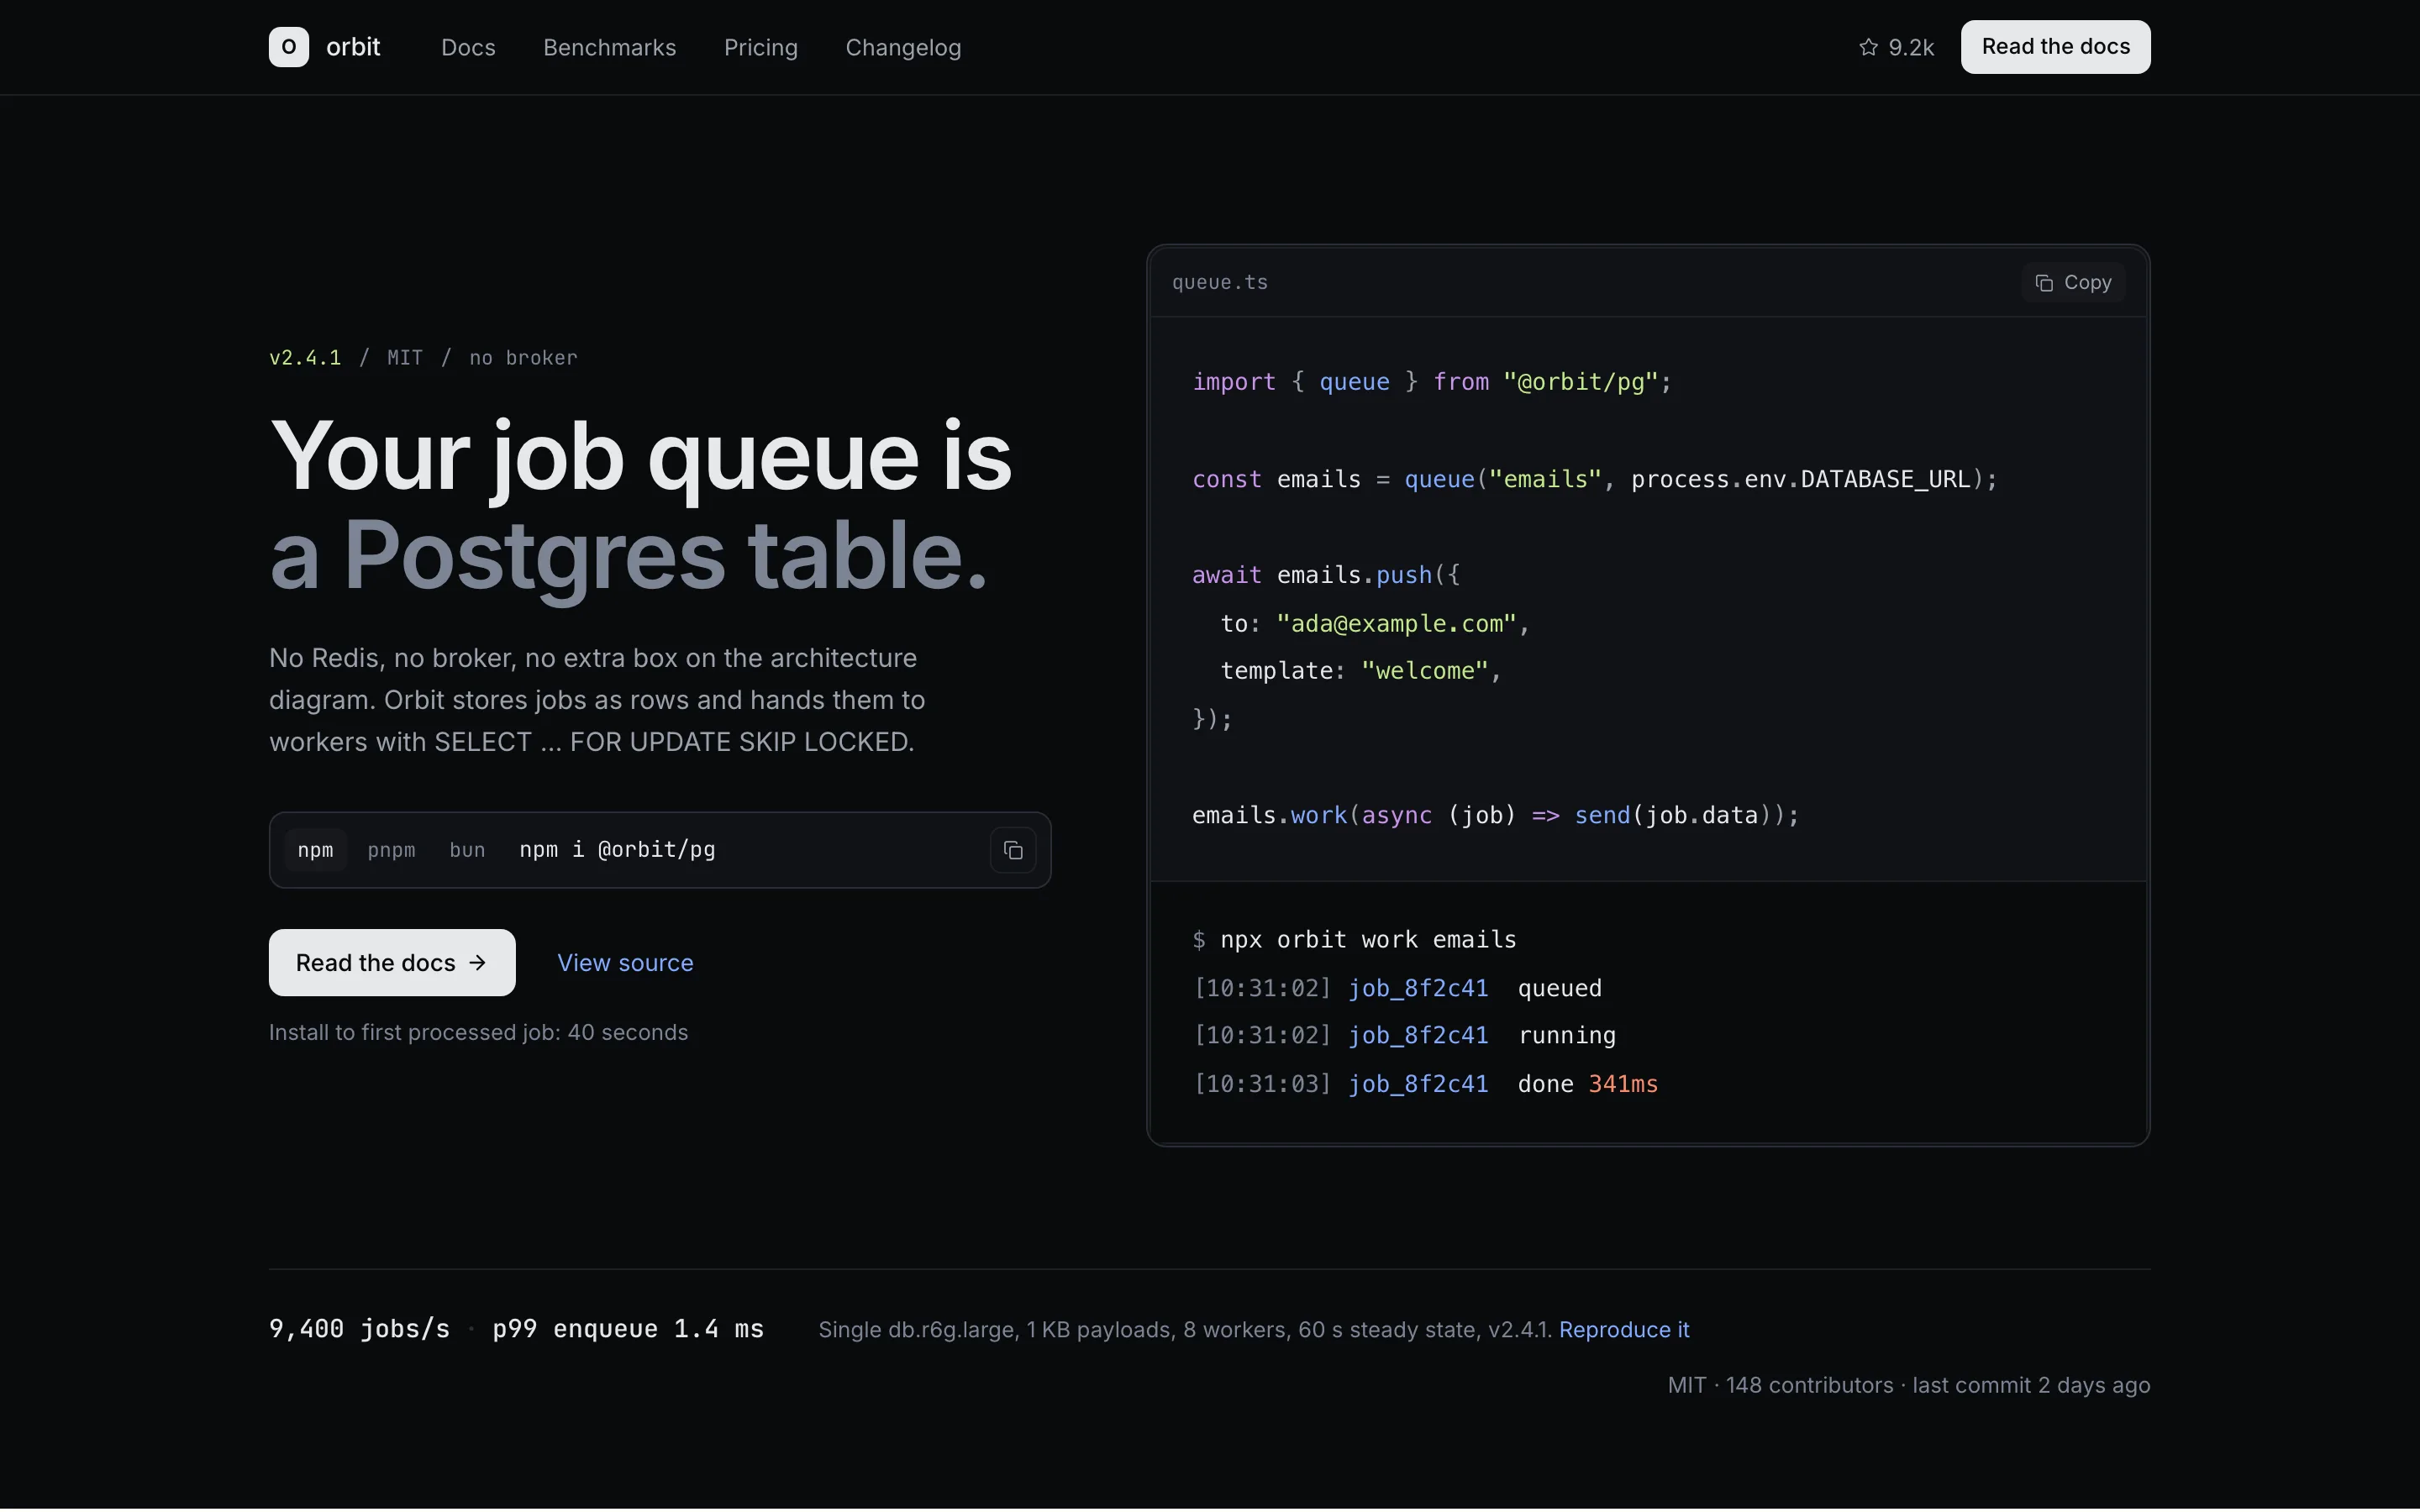This screenshot has width=2420, height=1512.
Task: Switch to the bun tab
Action: tap(467, 850)
